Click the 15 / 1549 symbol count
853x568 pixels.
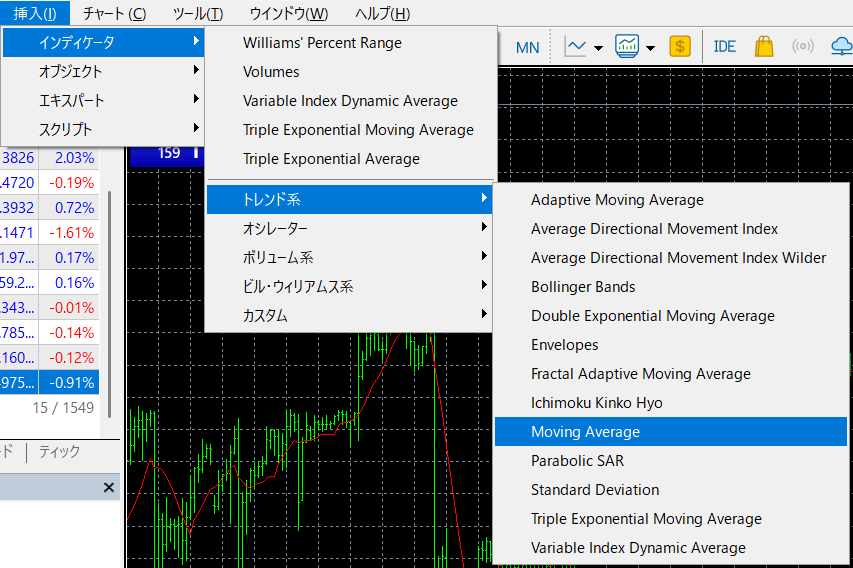(63, 408)
